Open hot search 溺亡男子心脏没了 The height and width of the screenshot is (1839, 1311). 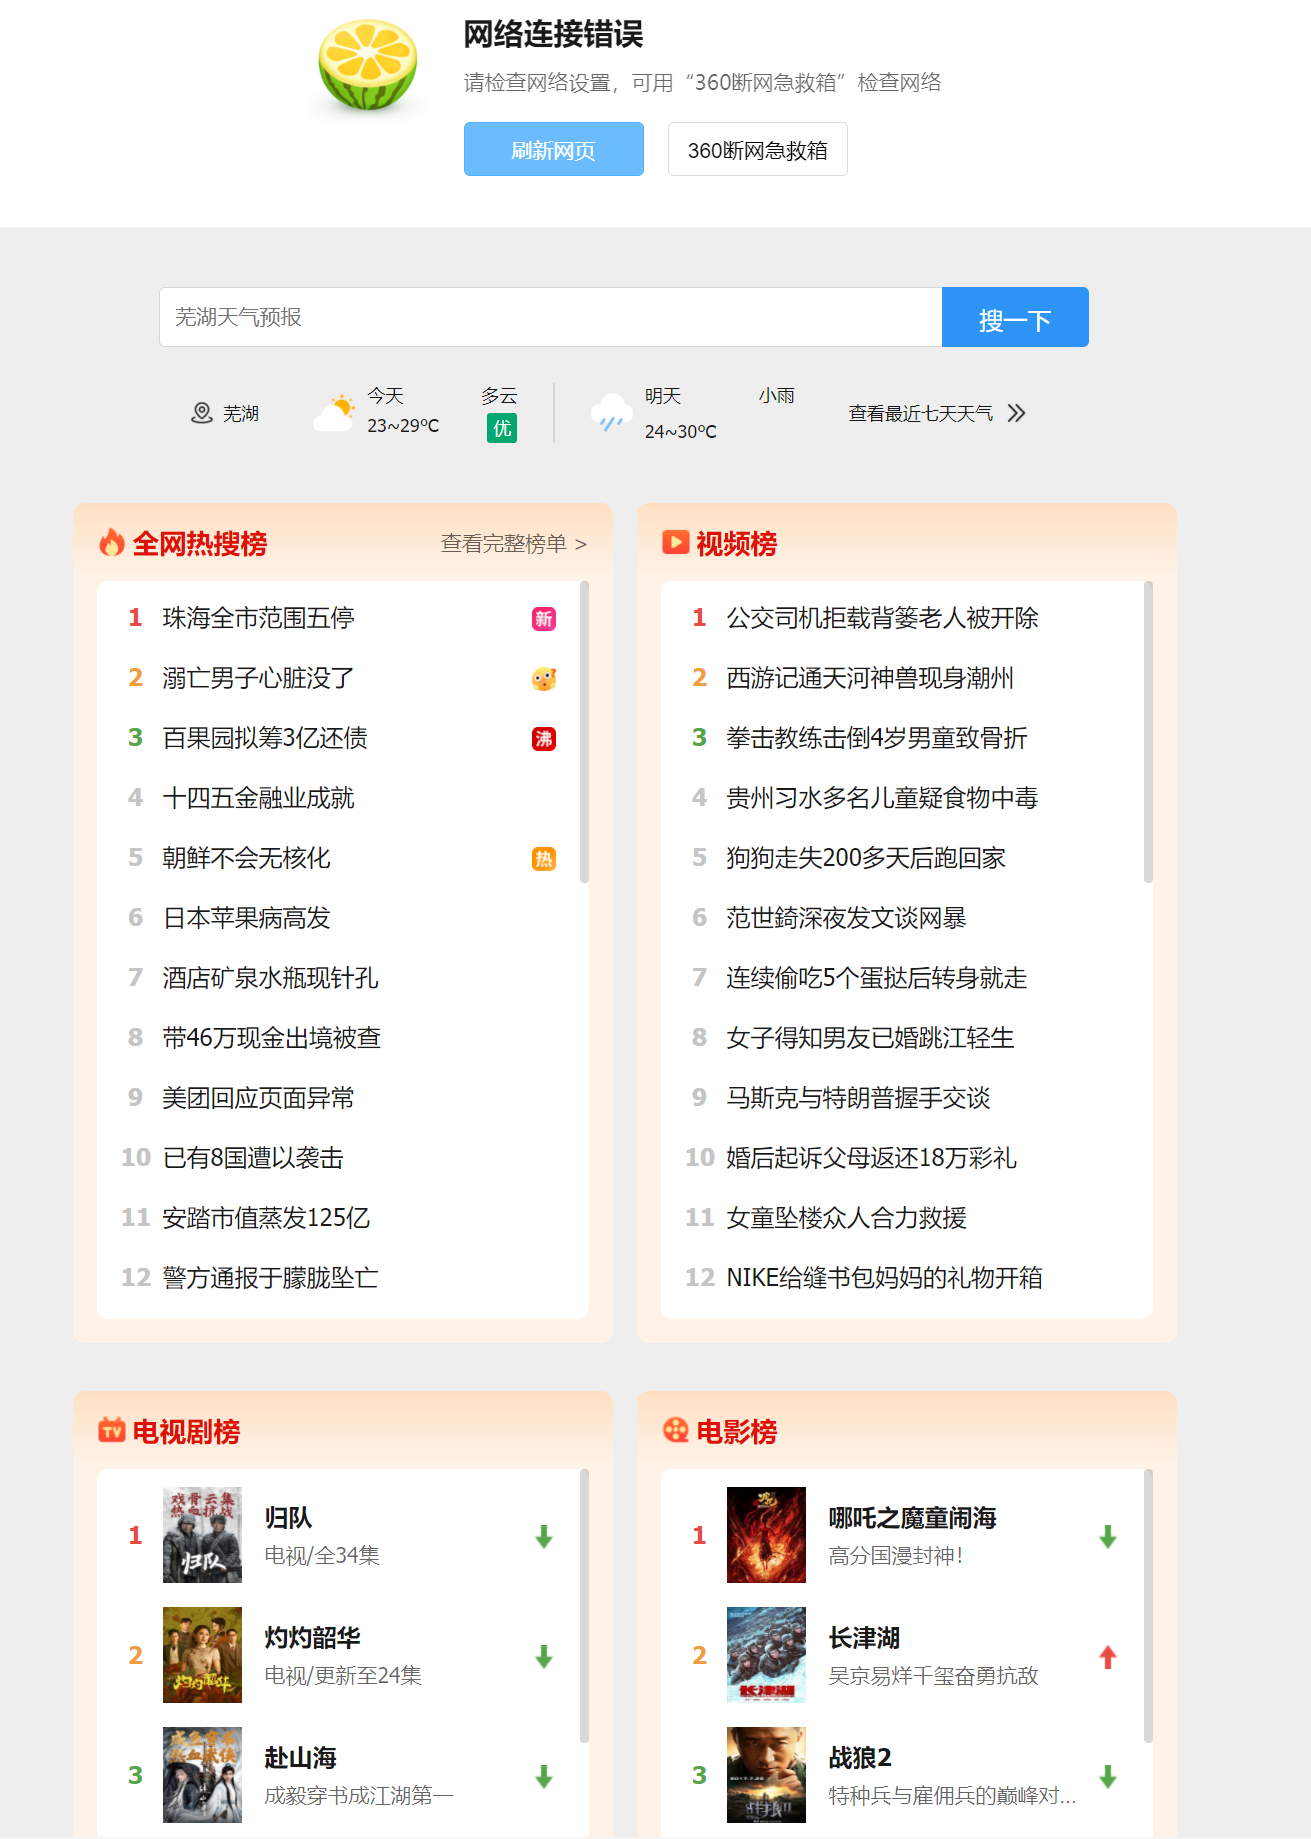click(x=259, y=678)
